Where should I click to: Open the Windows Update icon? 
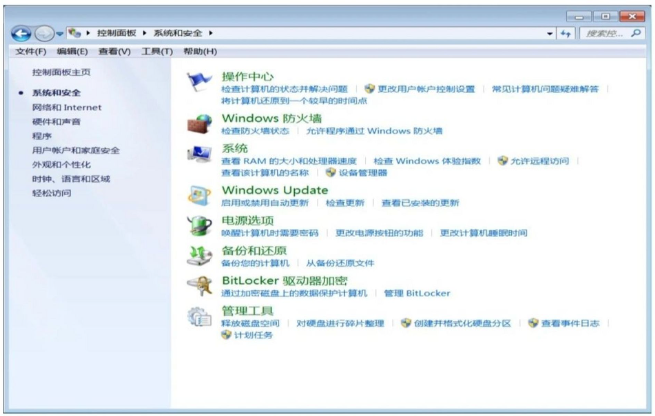pos(199,195)
